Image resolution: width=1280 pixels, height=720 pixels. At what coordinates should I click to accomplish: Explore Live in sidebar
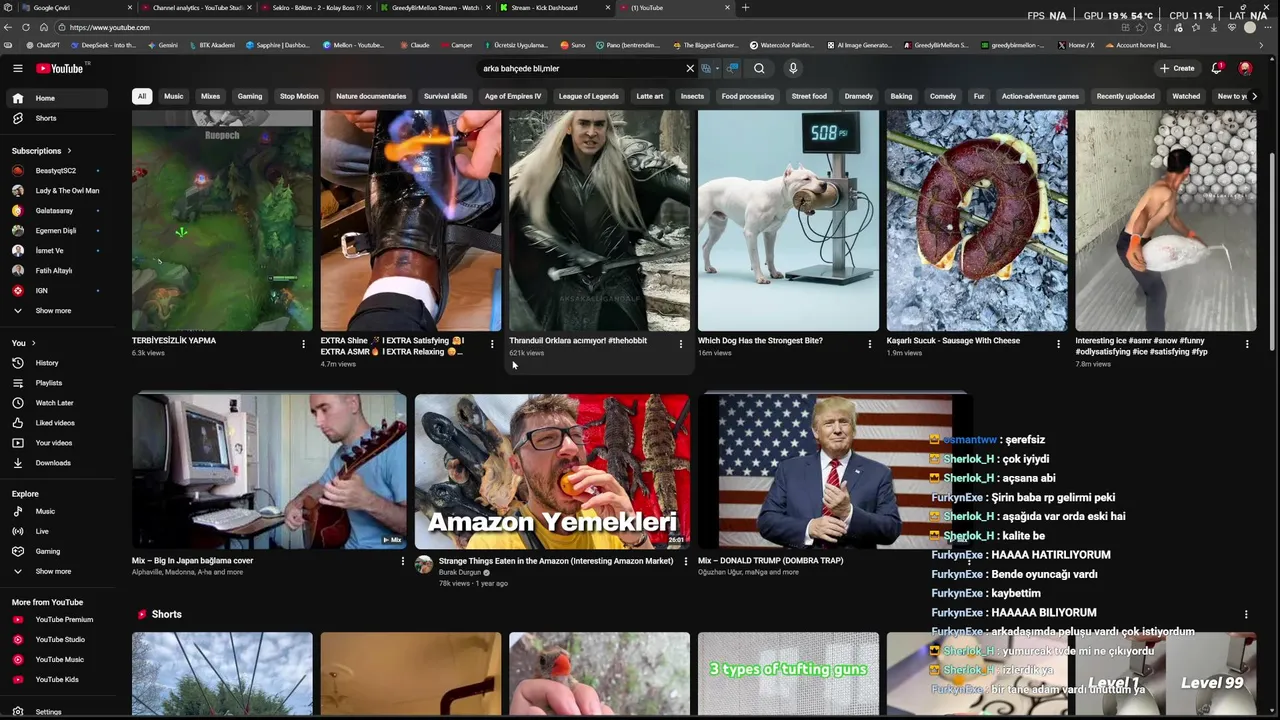[59, 531]
